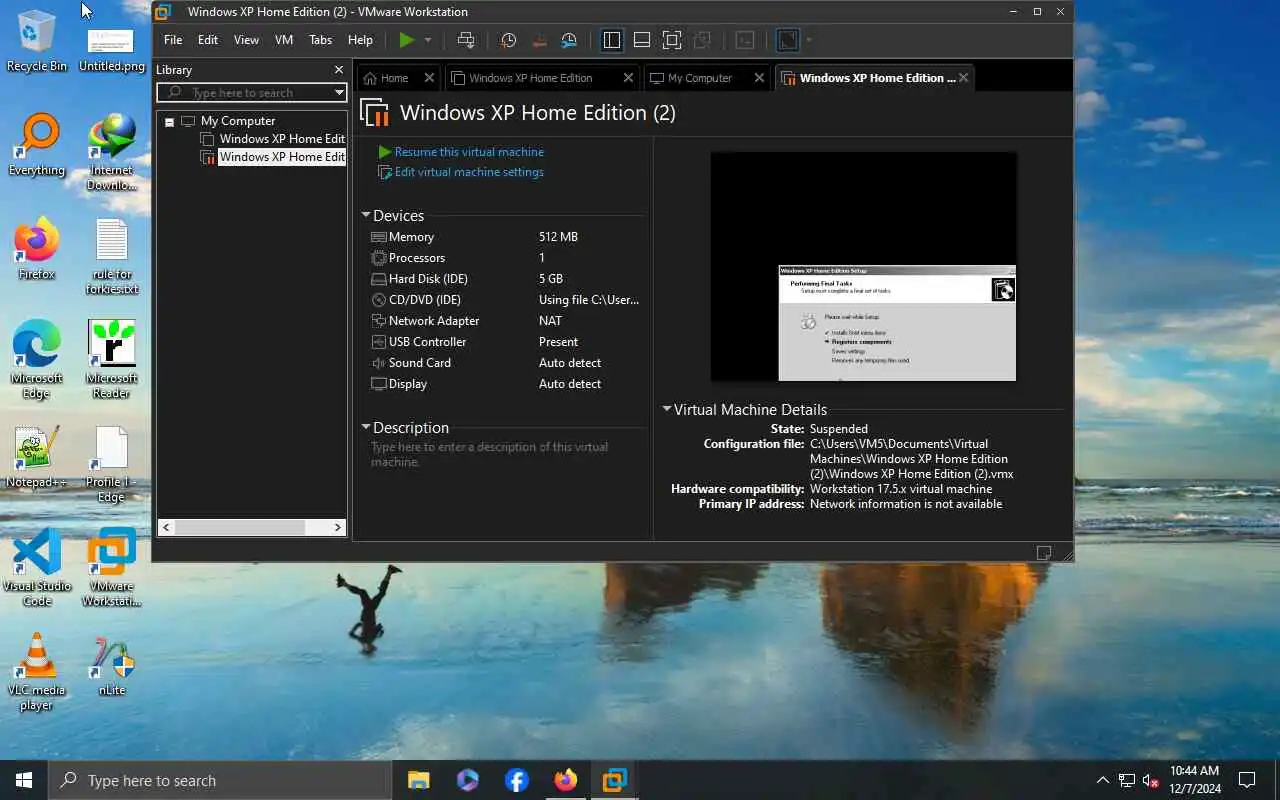
Task: Open File Explorer from the taskbar
Action: point(418,780)
